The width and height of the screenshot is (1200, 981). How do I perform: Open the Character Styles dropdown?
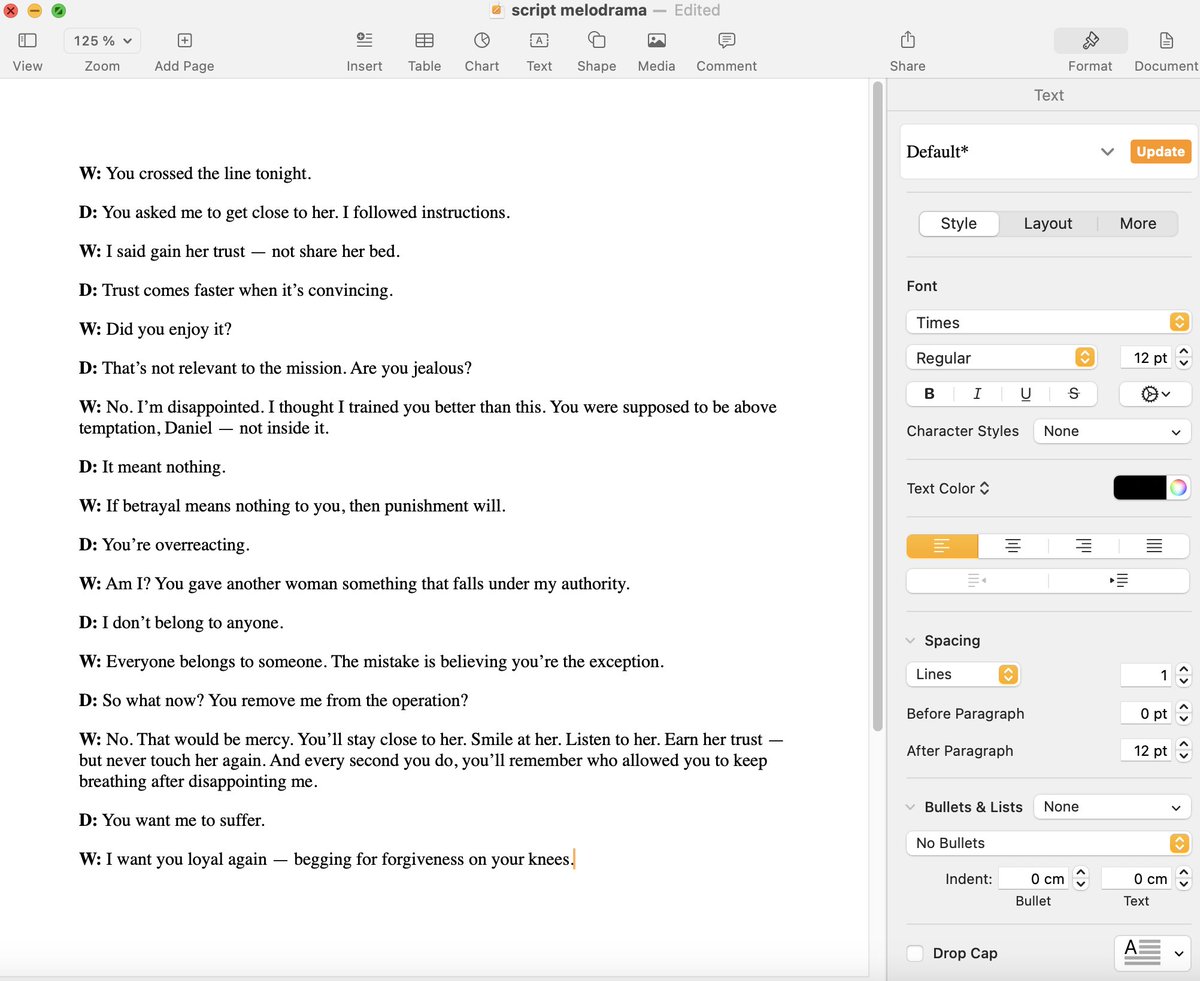(1112, 431)
